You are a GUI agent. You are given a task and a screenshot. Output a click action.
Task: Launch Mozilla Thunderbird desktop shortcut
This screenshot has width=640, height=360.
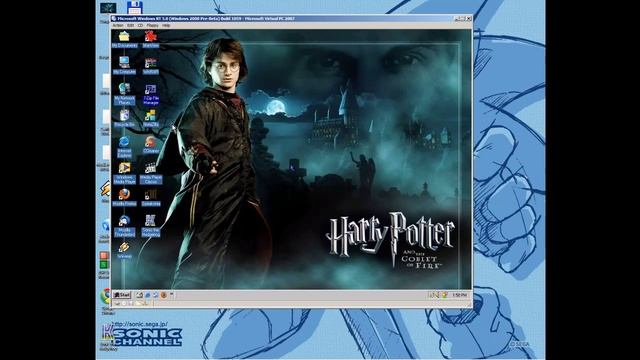click(124, 226)
